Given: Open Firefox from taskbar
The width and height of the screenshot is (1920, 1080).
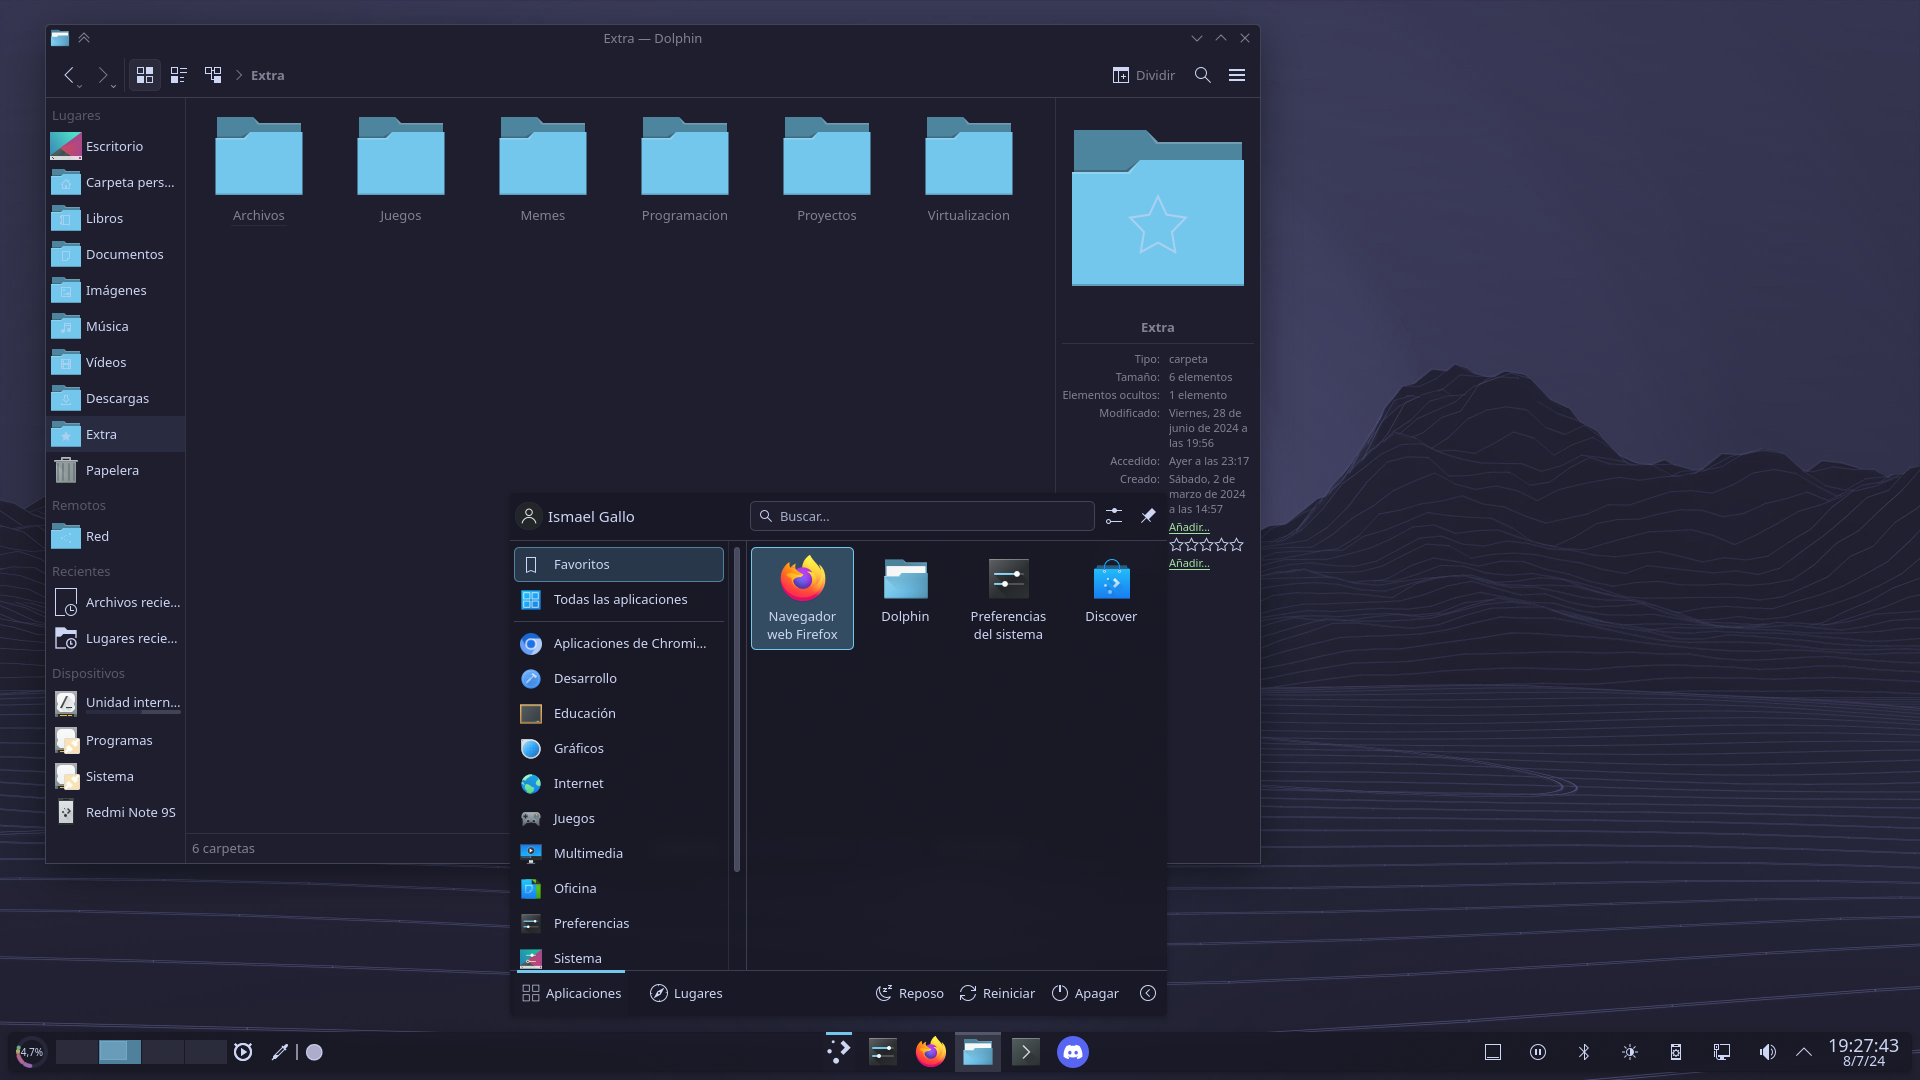Looking at the screenshot, I should (931, 1052).
